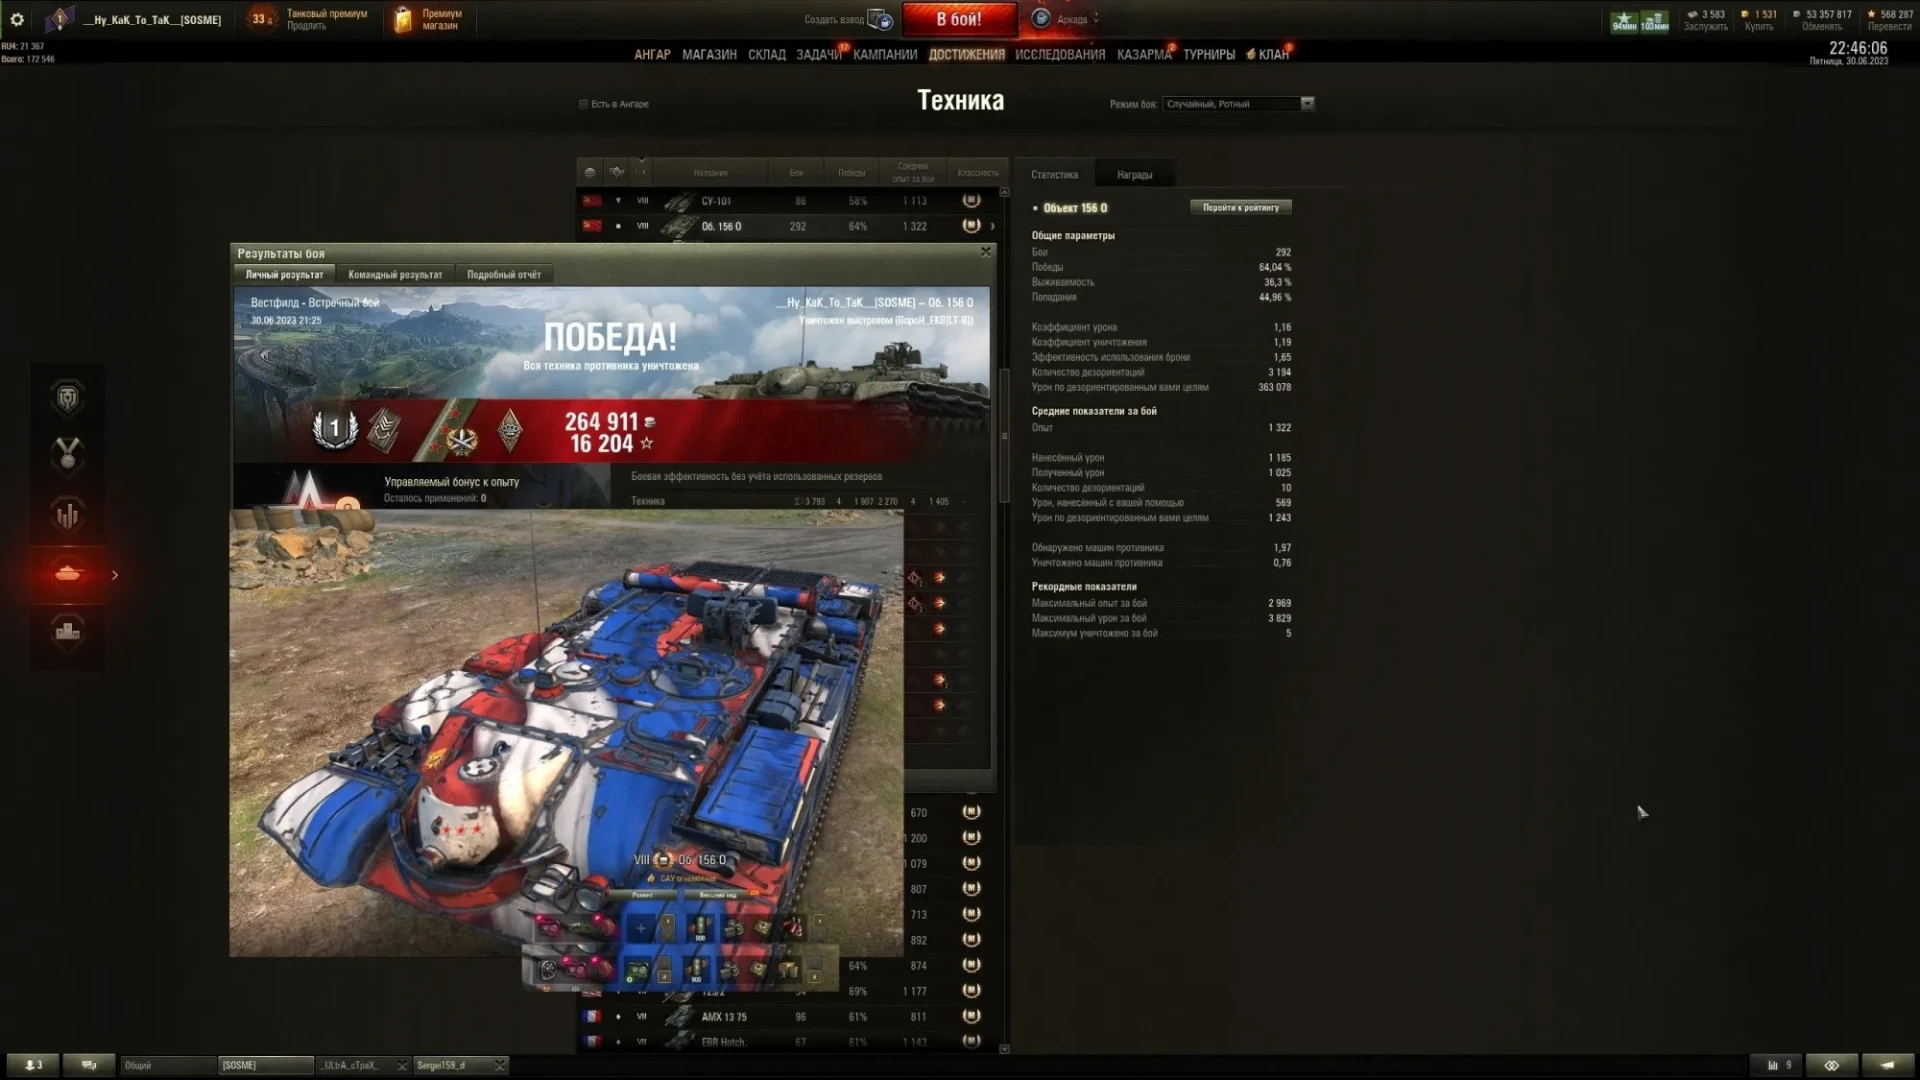
Task: Open the contacts list icon in bottom bar
Action: pyautogui.click(x=33, y=1065)
